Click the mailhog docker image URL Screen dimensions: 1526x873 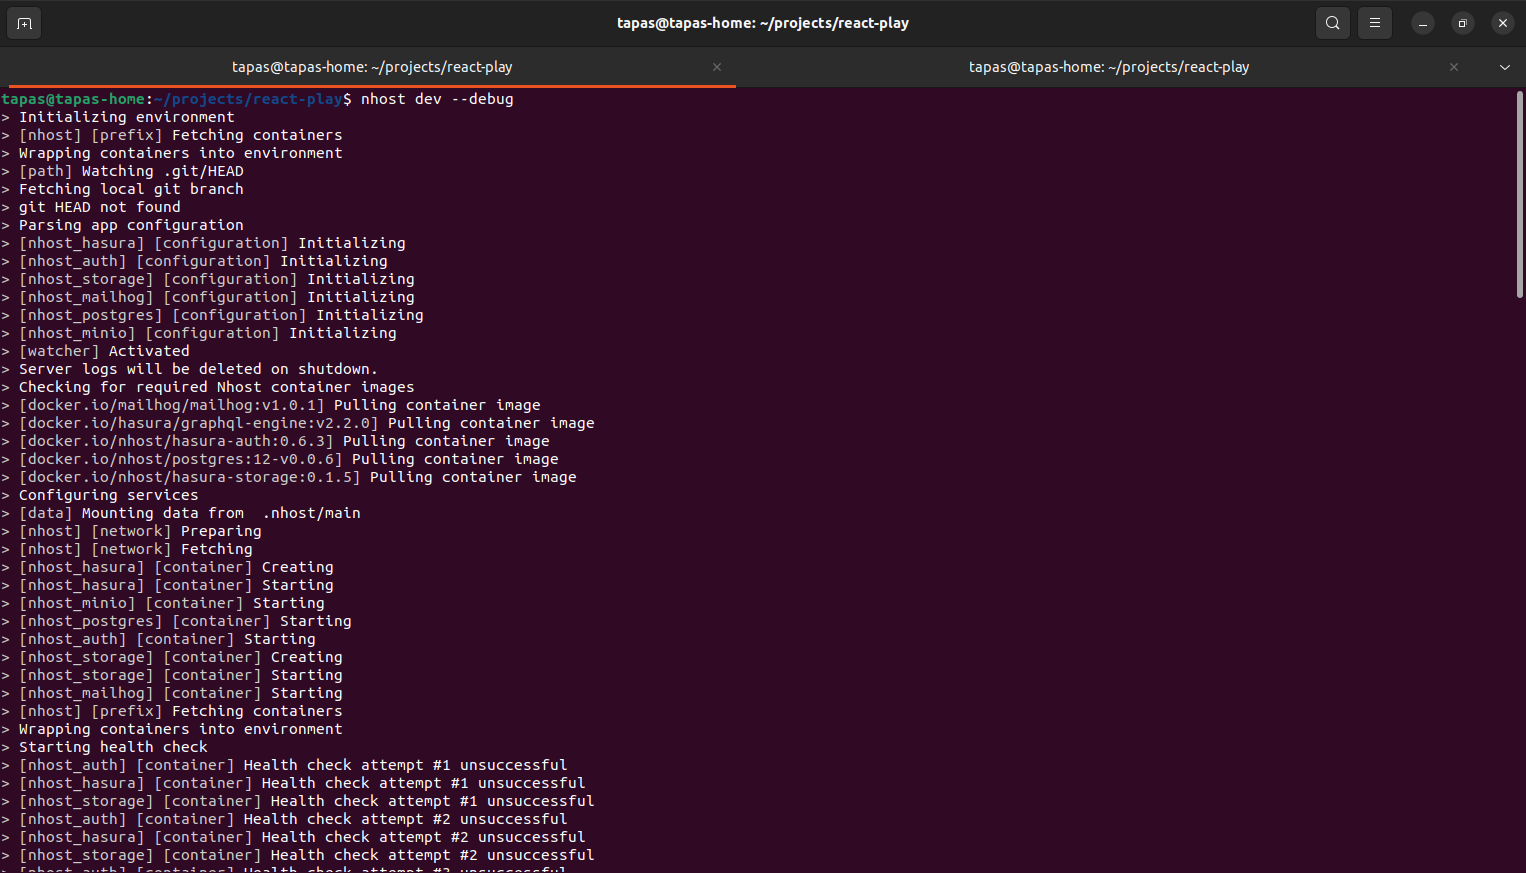tap(174, 404)
